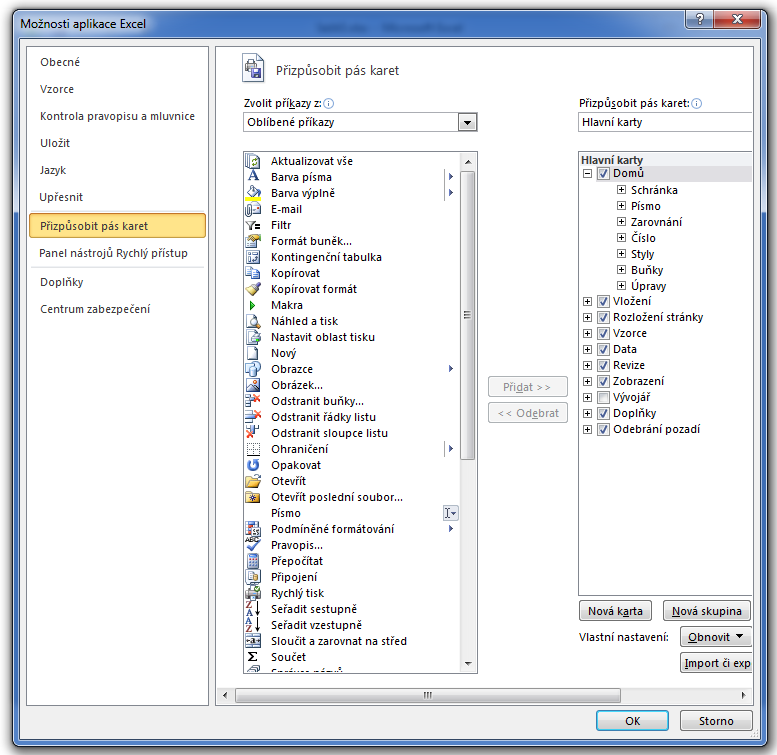Toggle the Rozložení stránky checkbox

point(603,317)
